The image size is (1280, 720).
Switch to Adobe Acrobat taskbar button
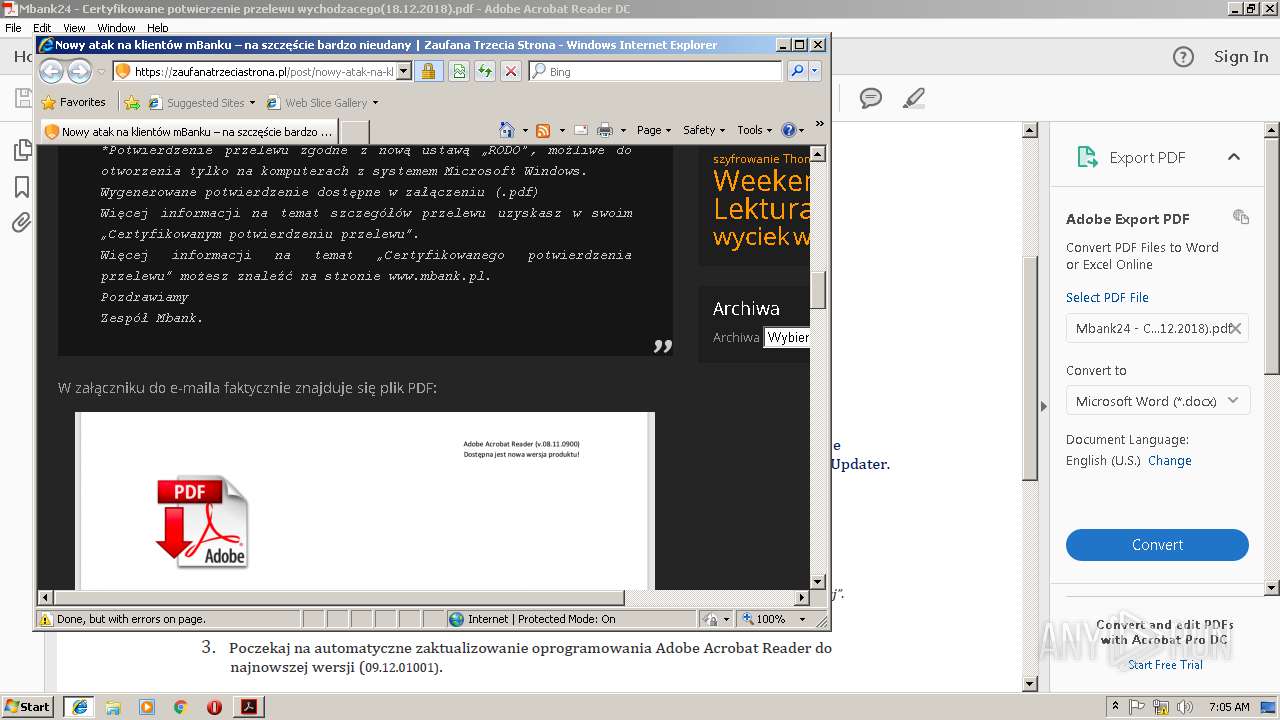tap(248, 707)
